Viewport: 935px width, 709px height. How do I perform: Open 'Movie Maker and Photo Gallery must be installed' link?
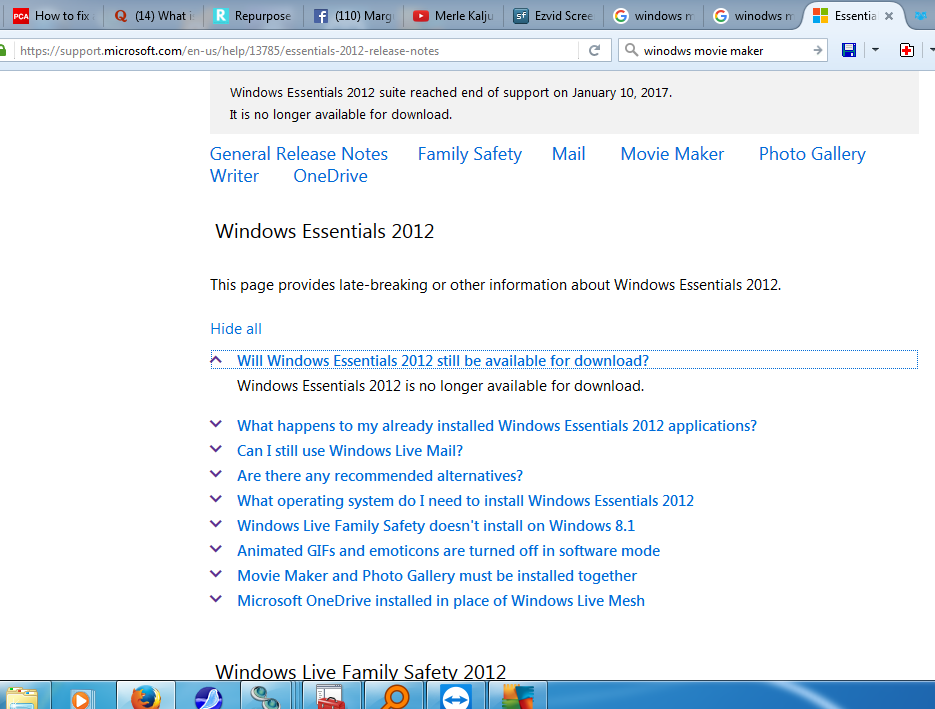(x=437, y=576)
